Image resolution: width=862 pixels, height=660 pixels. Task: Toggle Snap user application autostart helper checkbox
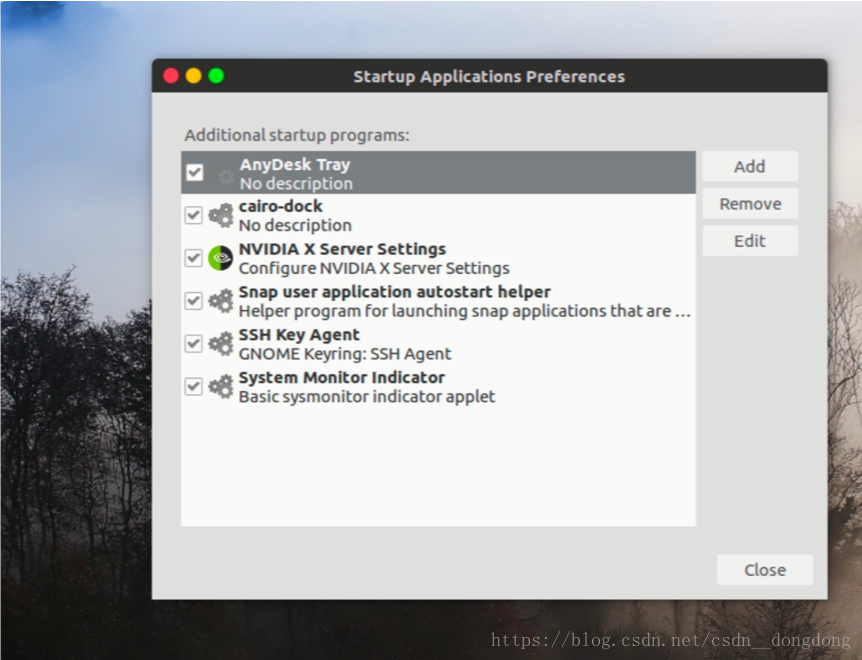(x=194, y=301)
